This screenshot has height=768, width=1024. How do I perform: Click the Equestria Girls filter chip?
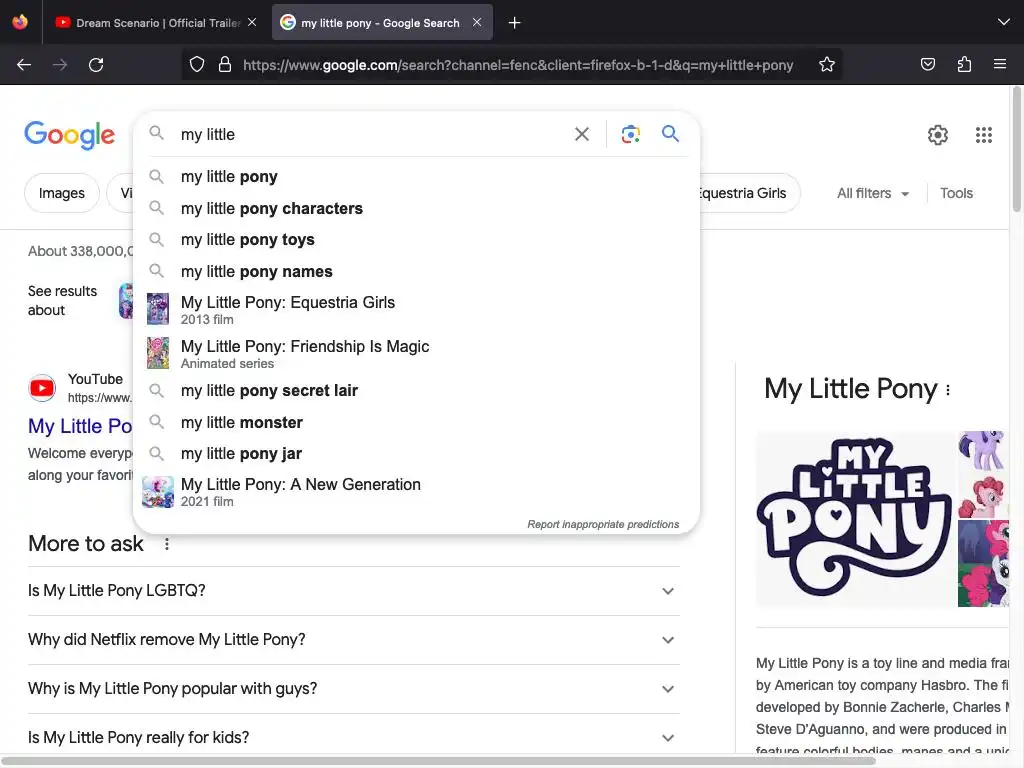coord(749,193)
